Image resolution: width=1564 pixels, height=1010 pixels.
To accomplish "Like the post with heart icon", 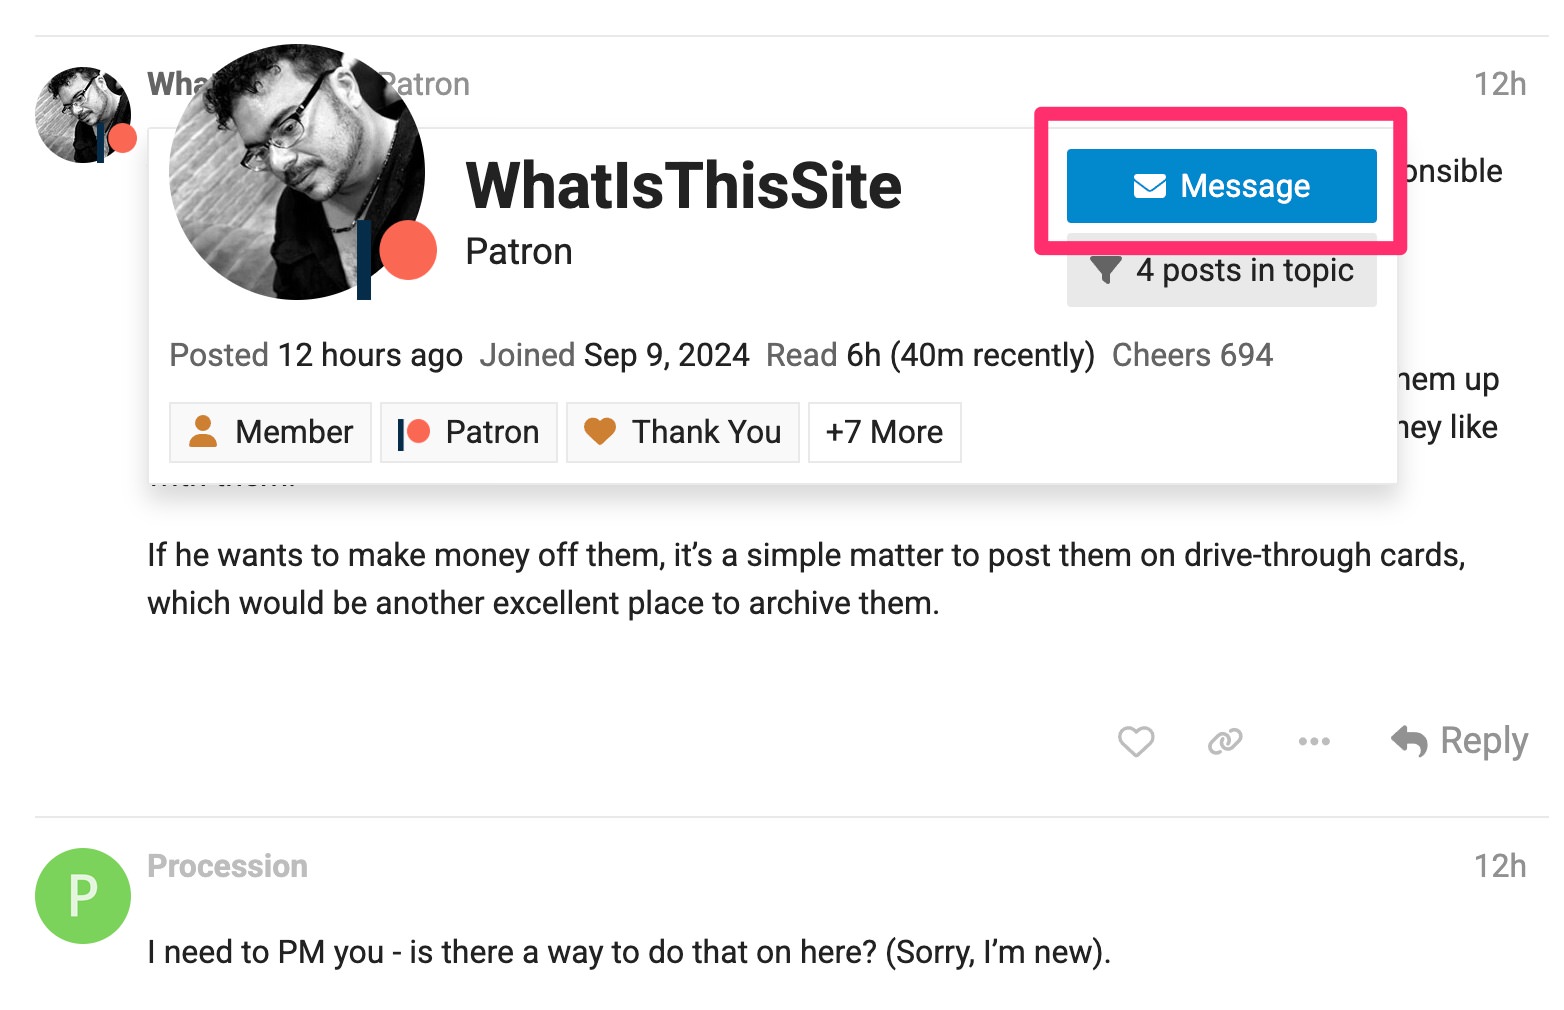I will coord(1135,741).
